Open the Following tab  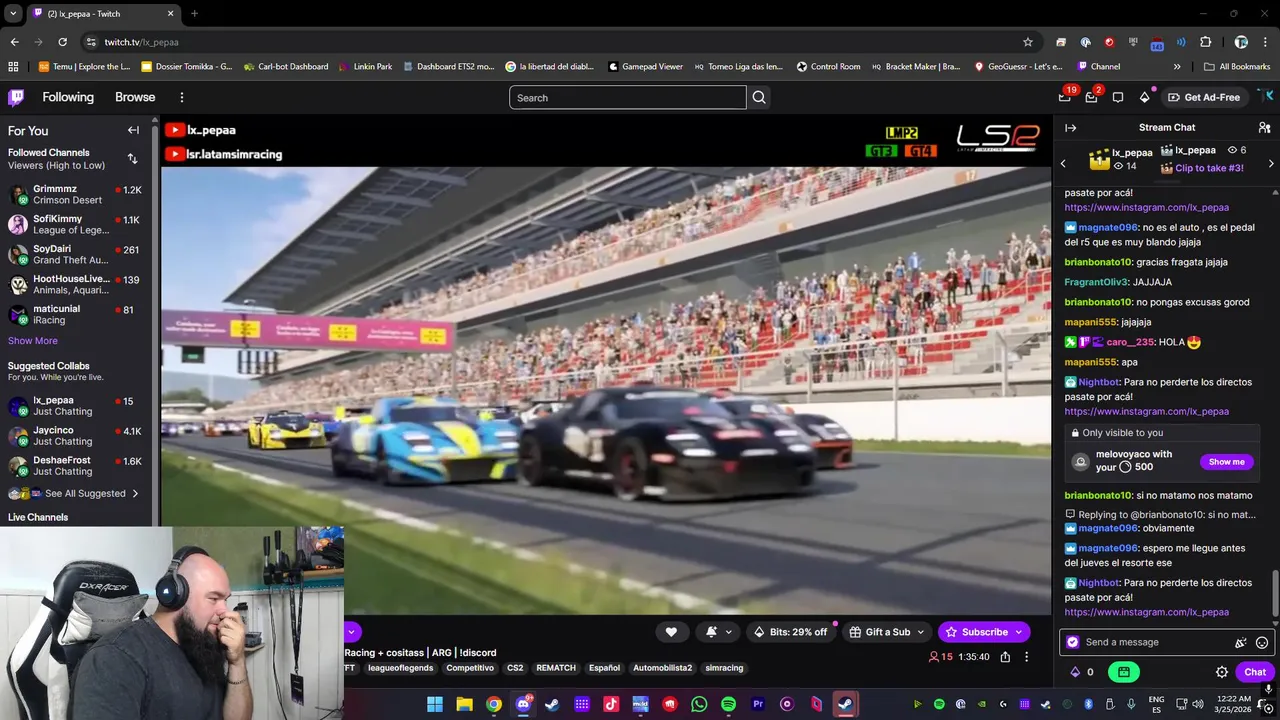(68, 97)
